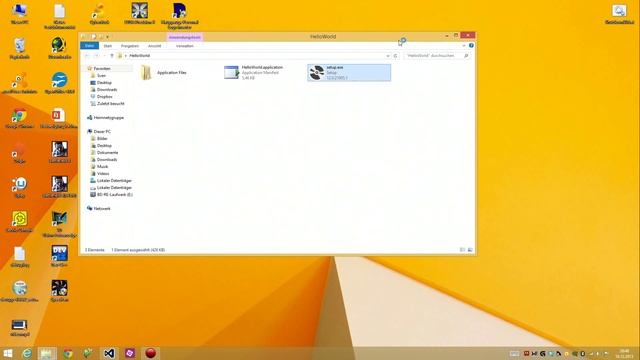Click the HelloWorld address bar path
640x360 pixels.
[140, 56]
